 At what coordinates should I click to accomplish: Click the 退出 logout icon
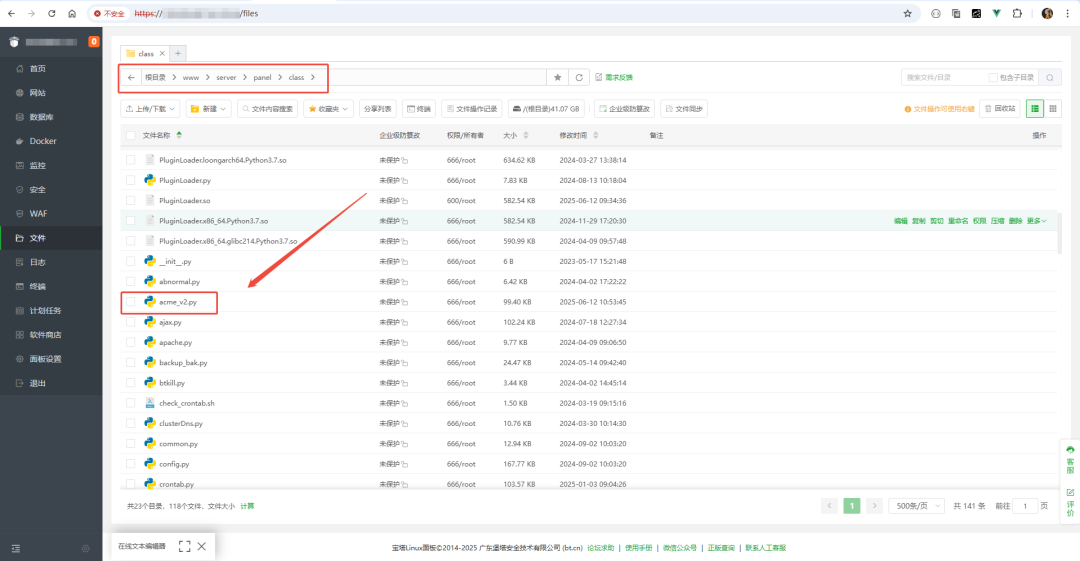point(19,383)
